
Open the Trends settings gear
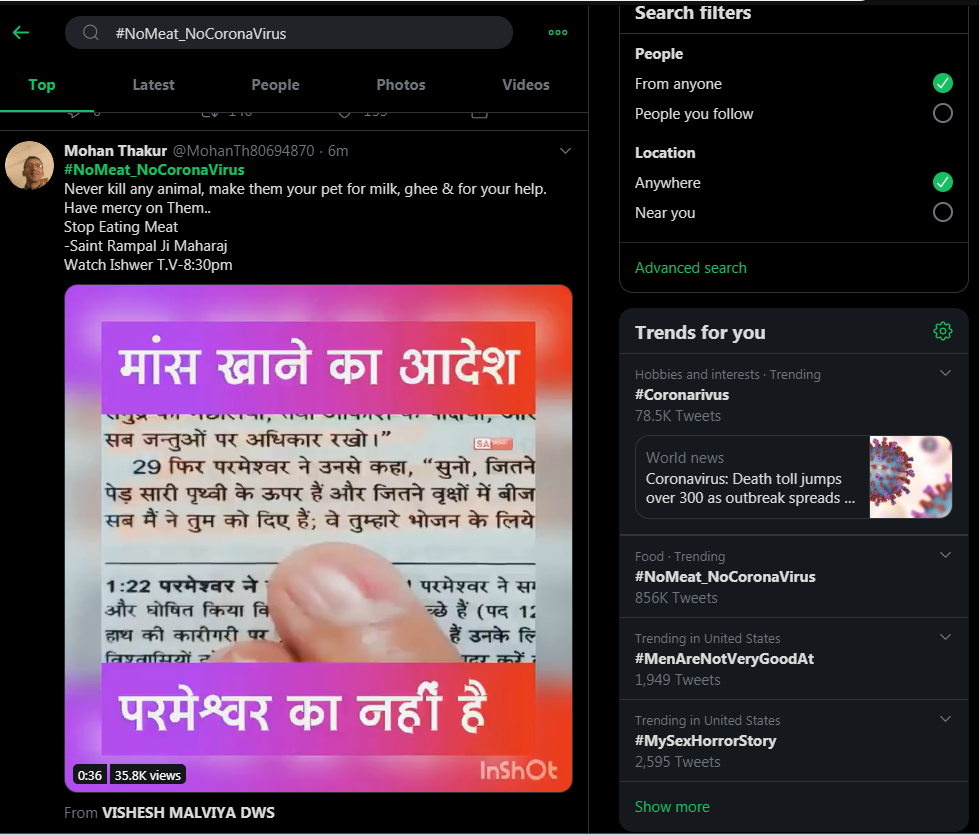(942, 331)
